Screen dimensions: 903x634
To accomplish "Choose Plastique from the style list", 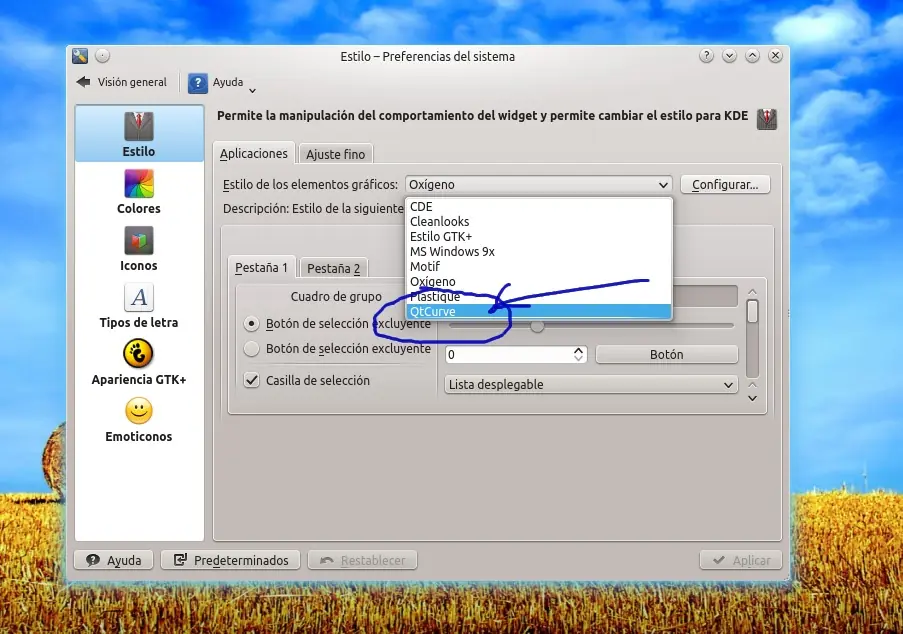I will 538,297.
